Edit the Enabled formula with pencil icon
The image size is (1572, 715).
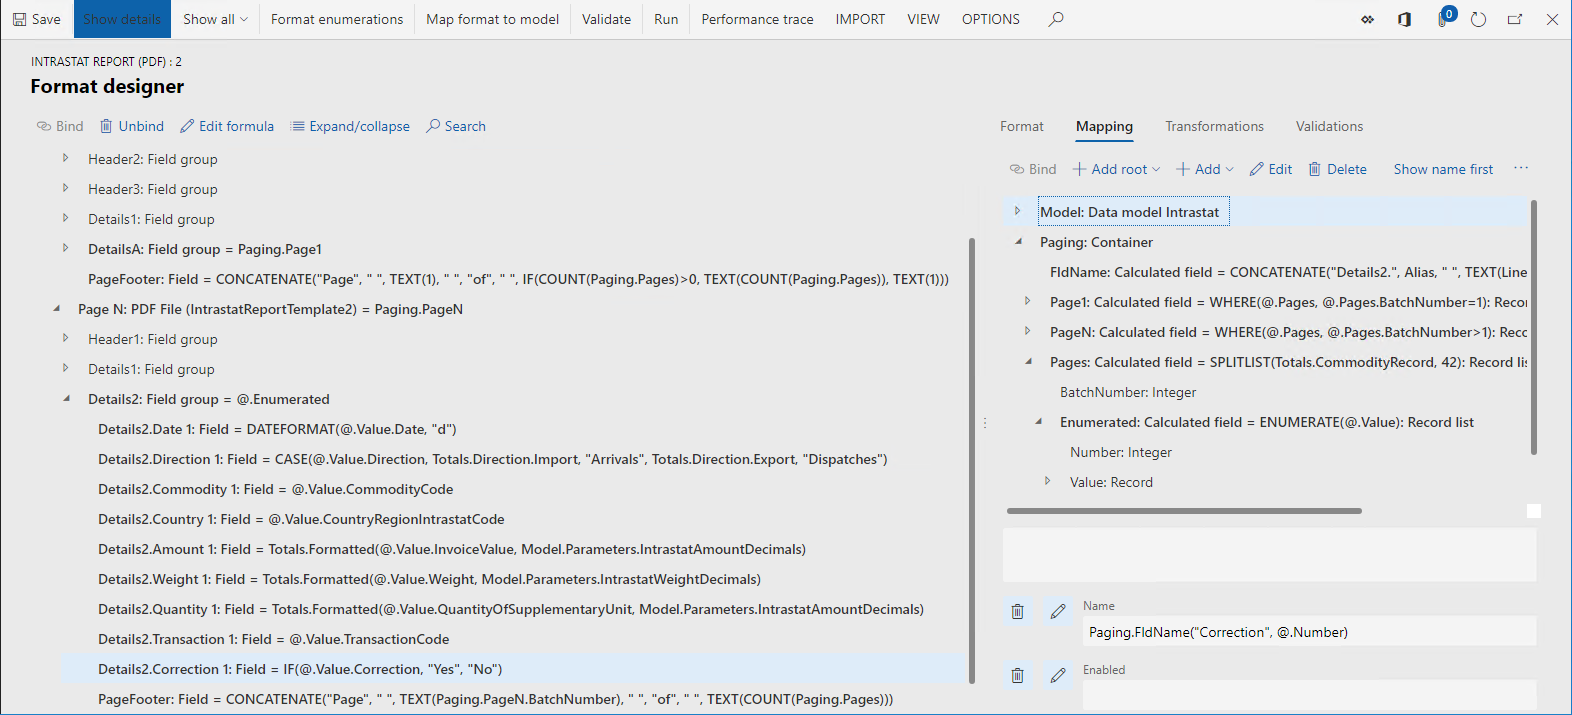(1058, 675)
